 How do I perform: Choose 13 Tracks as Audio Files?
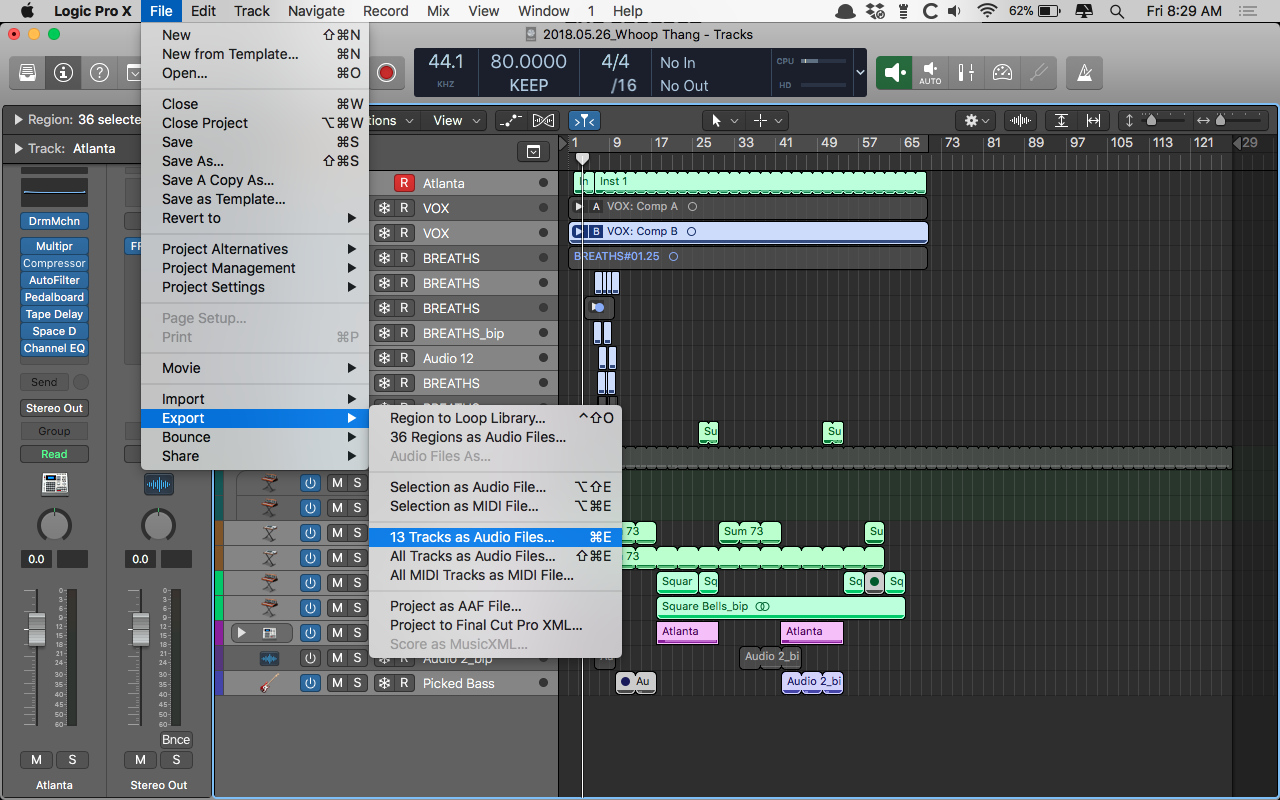[x=495, y=537]
